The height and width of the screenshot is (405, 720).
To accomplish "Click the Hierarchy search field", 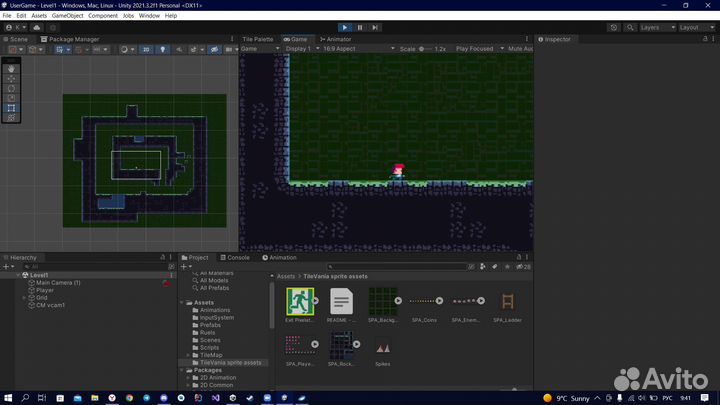I will 94,267.
